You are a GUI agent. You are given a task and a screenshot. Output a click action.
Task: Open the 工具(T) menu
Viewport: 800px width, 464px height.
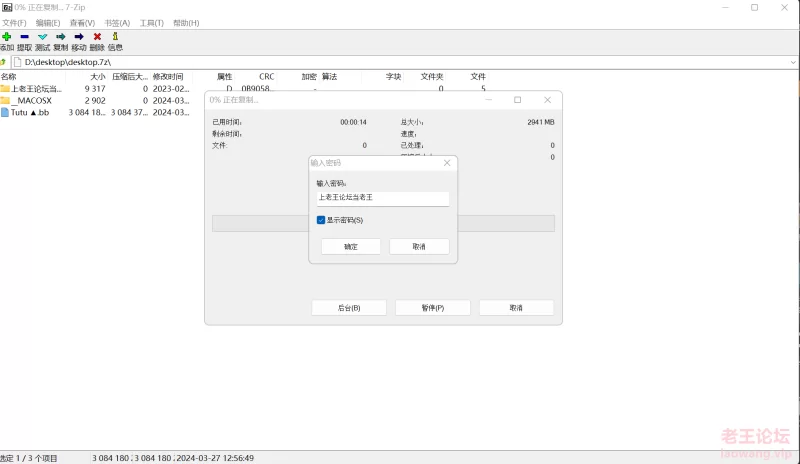pyautogui.click(x=152, y=23)
